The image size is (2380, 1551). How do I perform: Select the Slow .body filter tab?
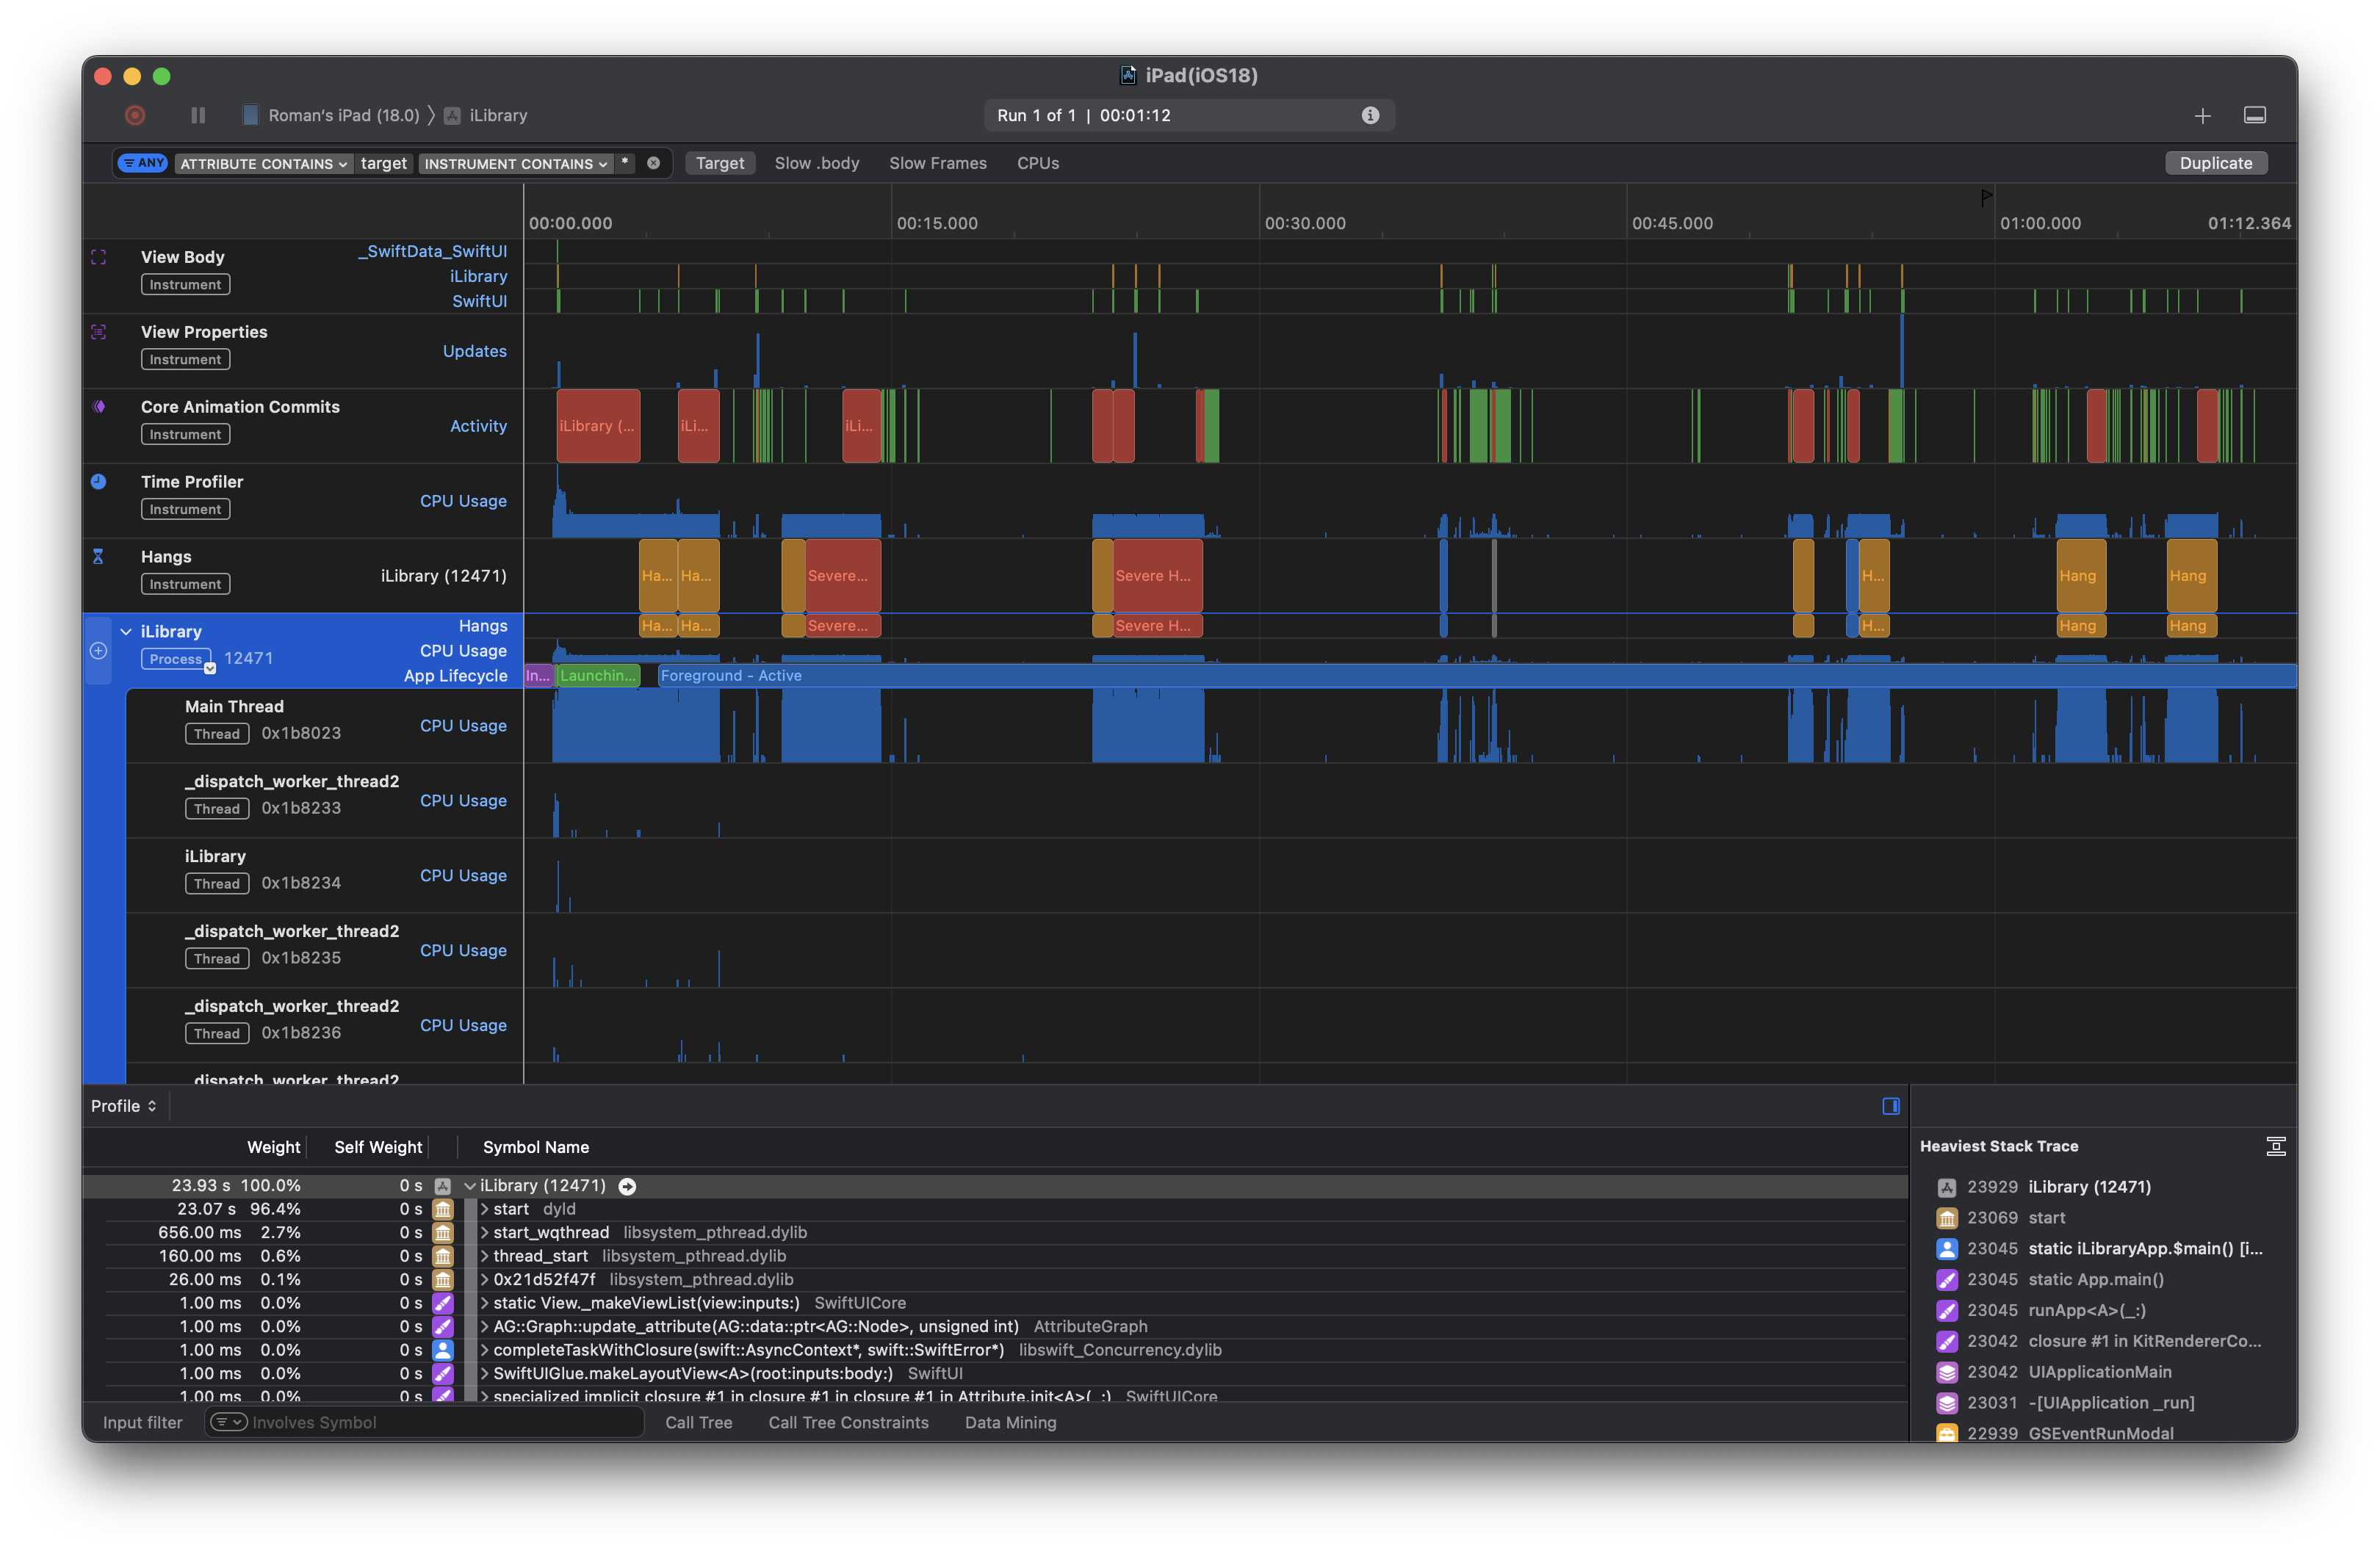pos(817,163)
